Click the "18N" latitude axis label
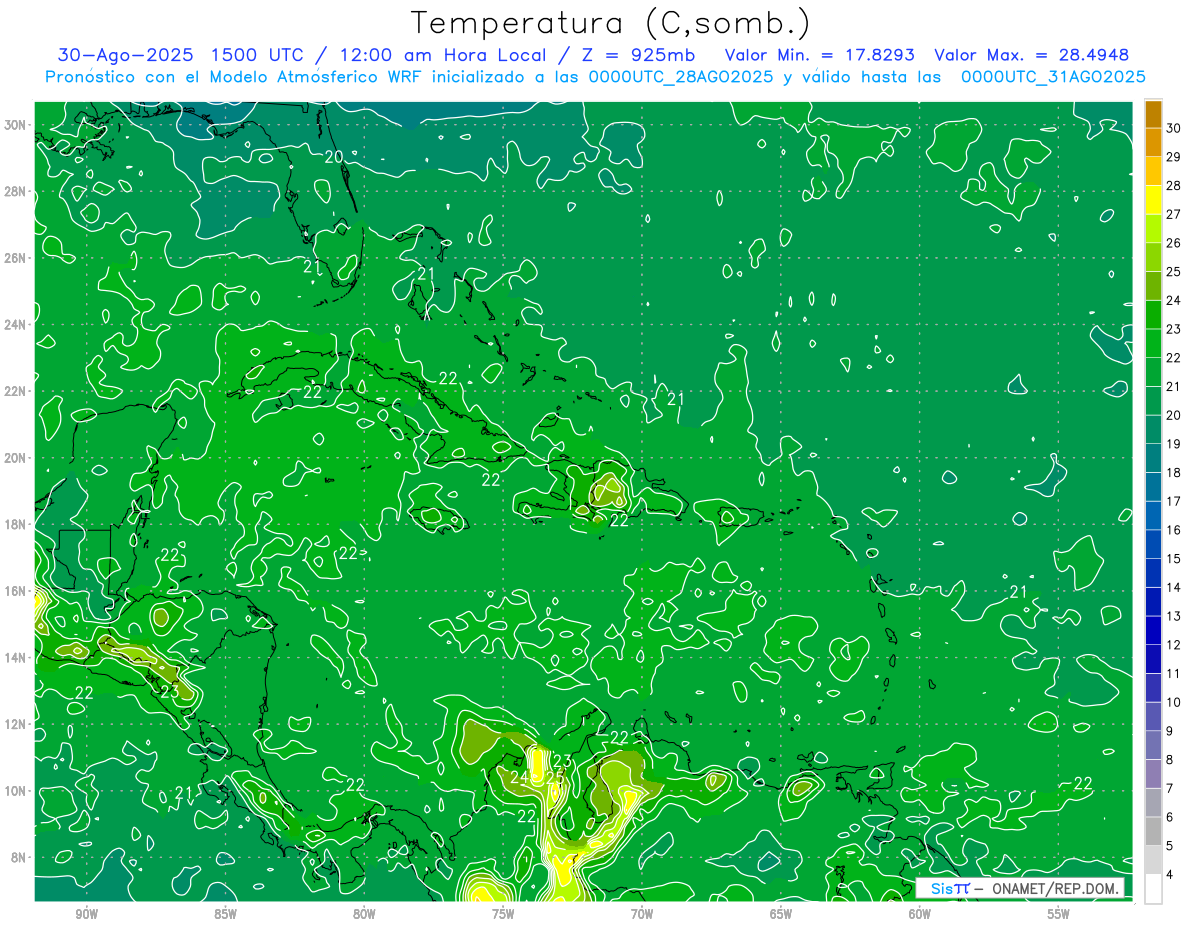 click(x=17, y=524)
